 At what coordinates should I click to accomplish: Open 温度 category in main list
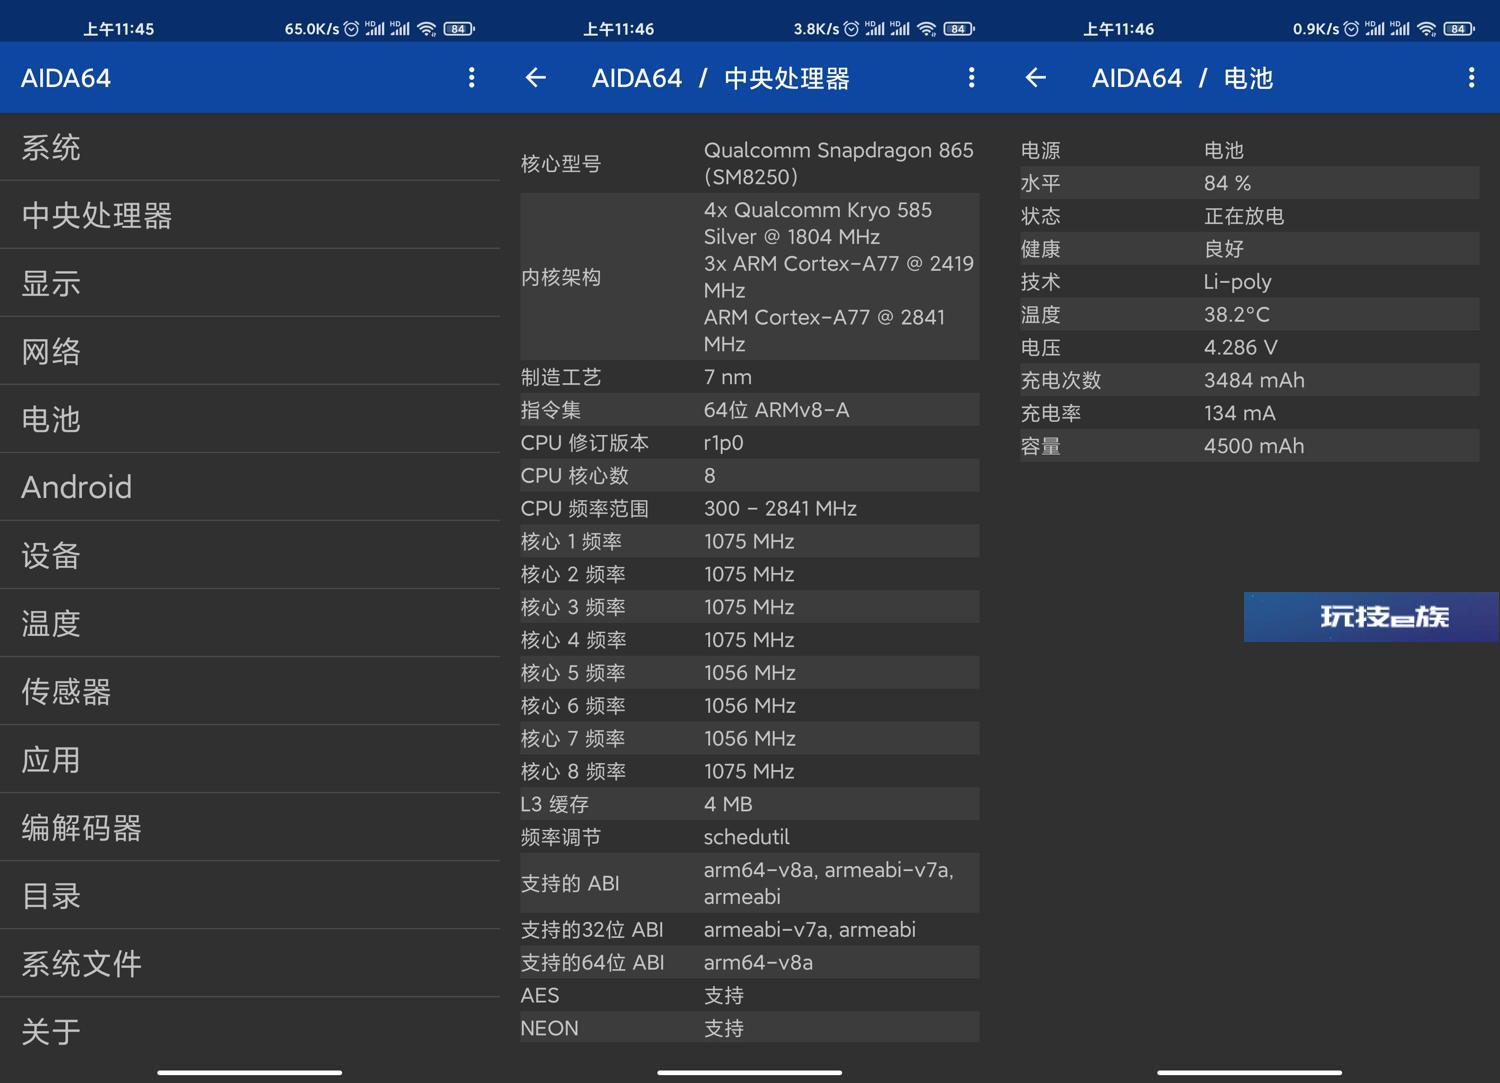(250, 624)
